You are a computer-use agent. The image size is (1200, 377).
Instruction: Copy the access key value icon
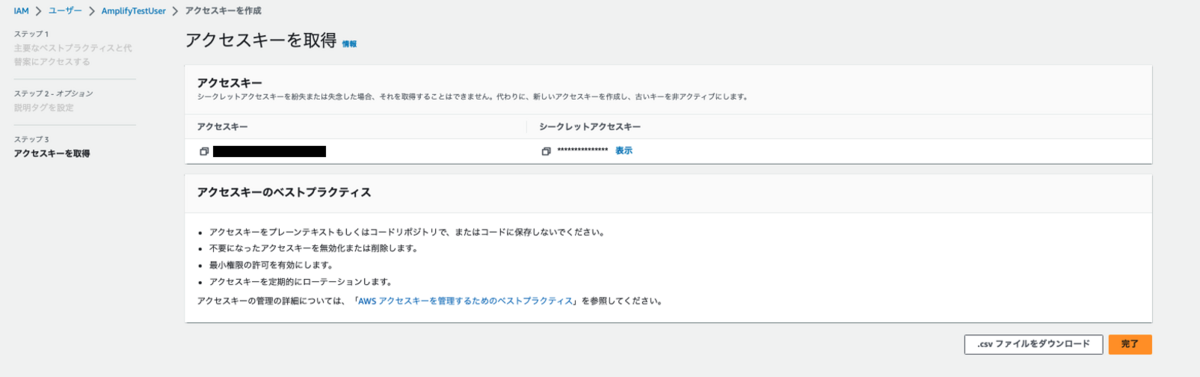[x=203, y=151]
